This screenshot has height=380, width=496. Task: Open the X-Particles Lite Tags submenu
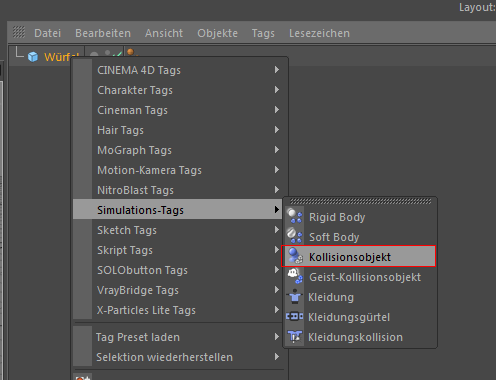click(x=178, y=310)
